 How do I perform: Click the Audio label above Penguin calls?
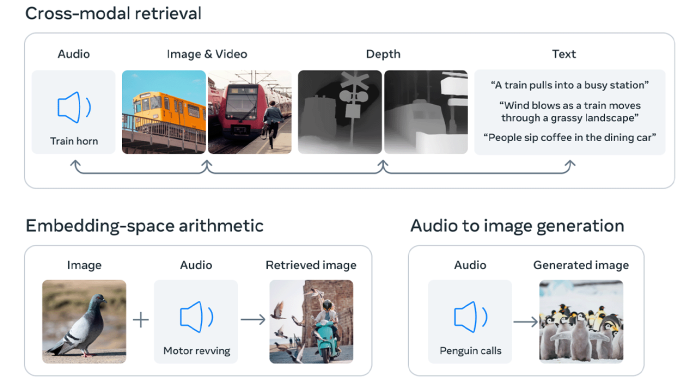(470, 265)
